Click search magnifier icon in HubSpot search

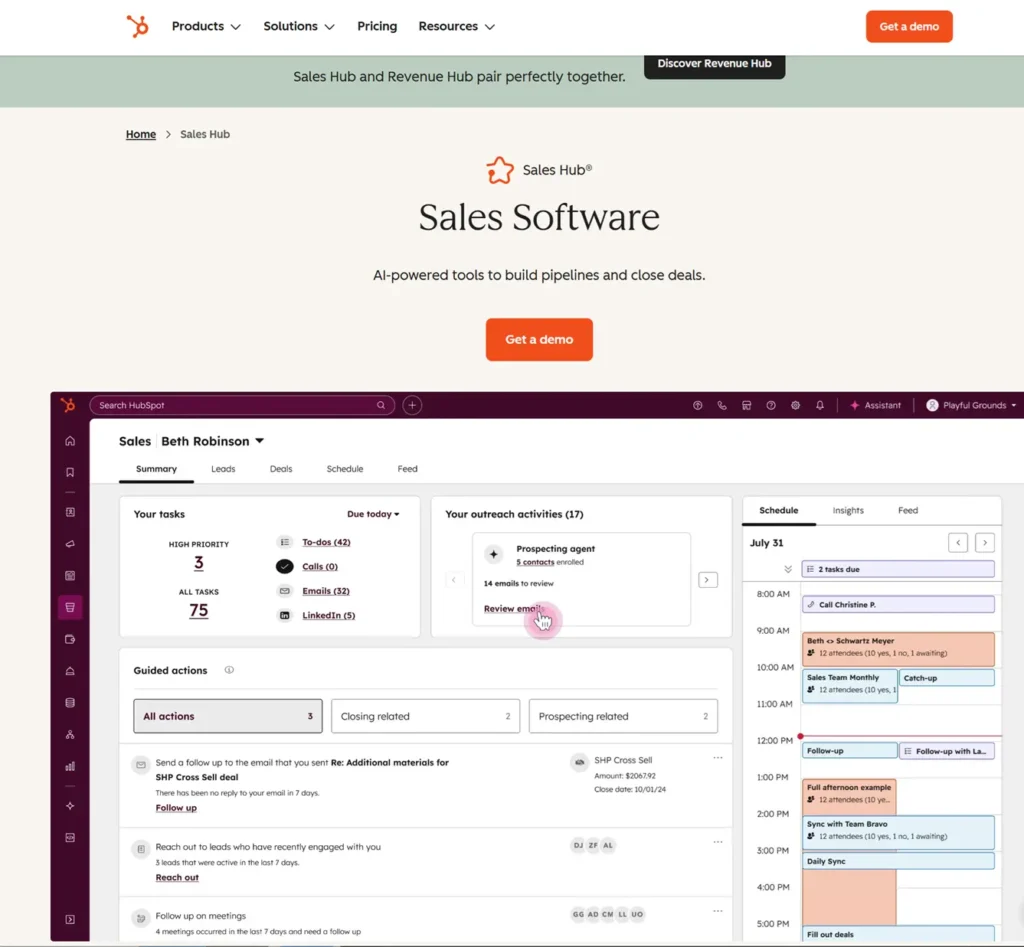click(381, 405)
